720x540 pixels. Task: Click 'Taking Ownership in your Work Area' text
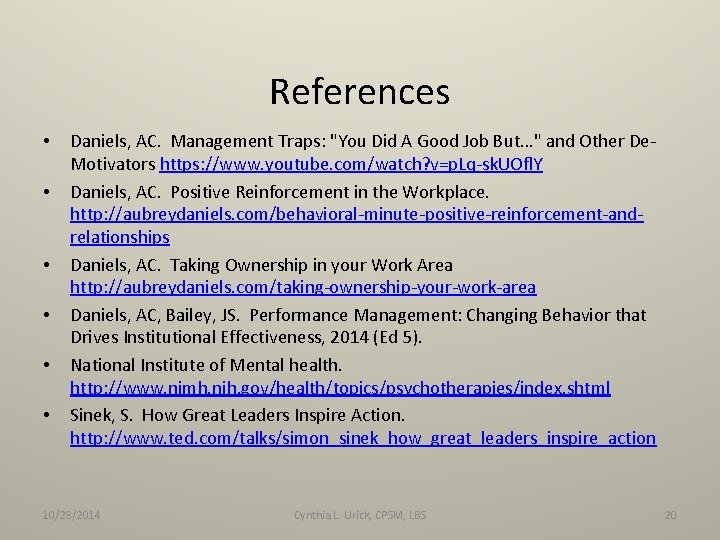[311, 265]
